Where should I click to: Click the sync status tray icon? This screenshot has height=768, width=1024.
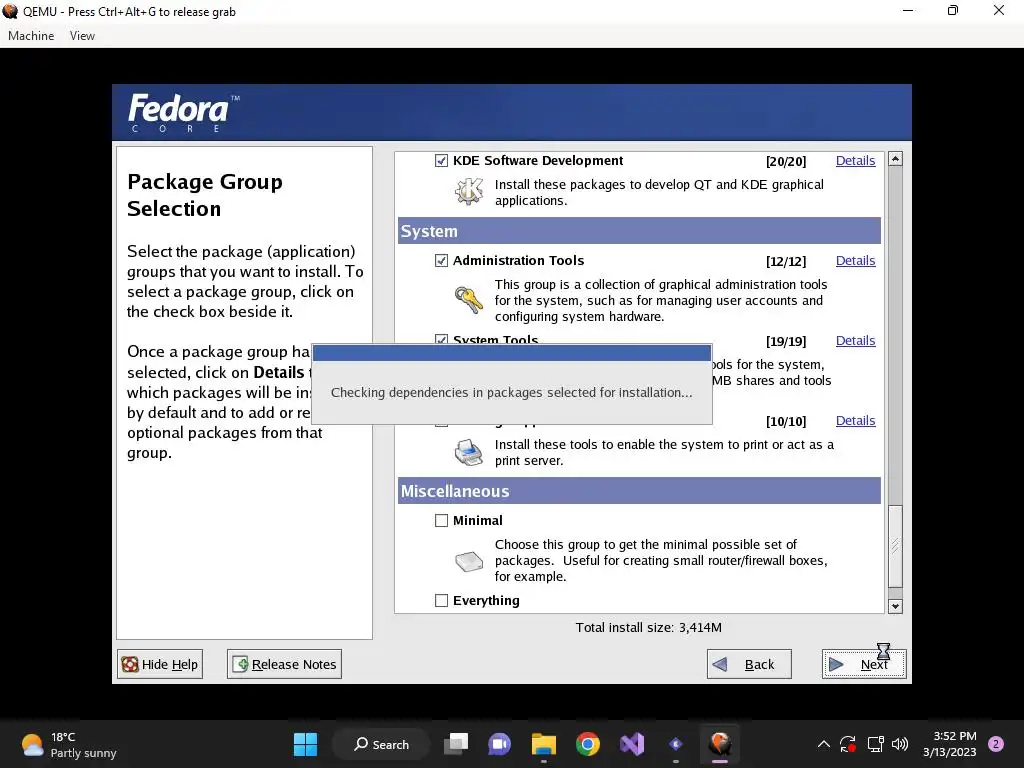tap(848, 744)
